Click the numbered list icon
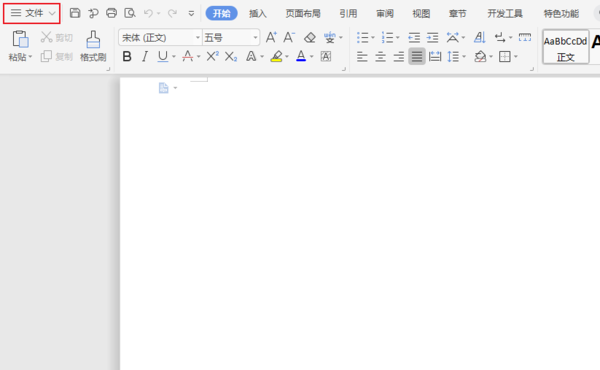 [x=387, y=37]
